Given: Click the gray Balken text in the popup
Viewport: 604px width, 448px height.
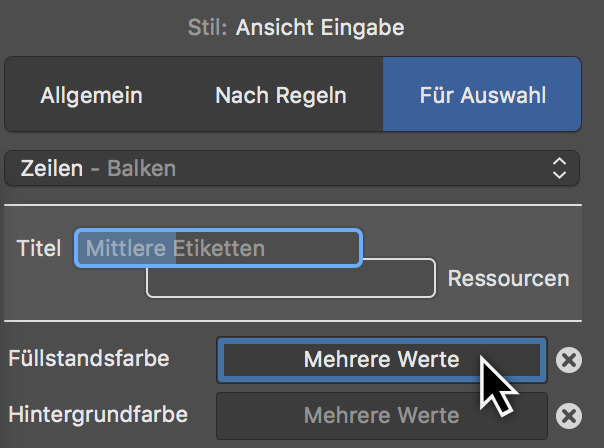Looking at the screenshot, I should (x=141, y=168).
